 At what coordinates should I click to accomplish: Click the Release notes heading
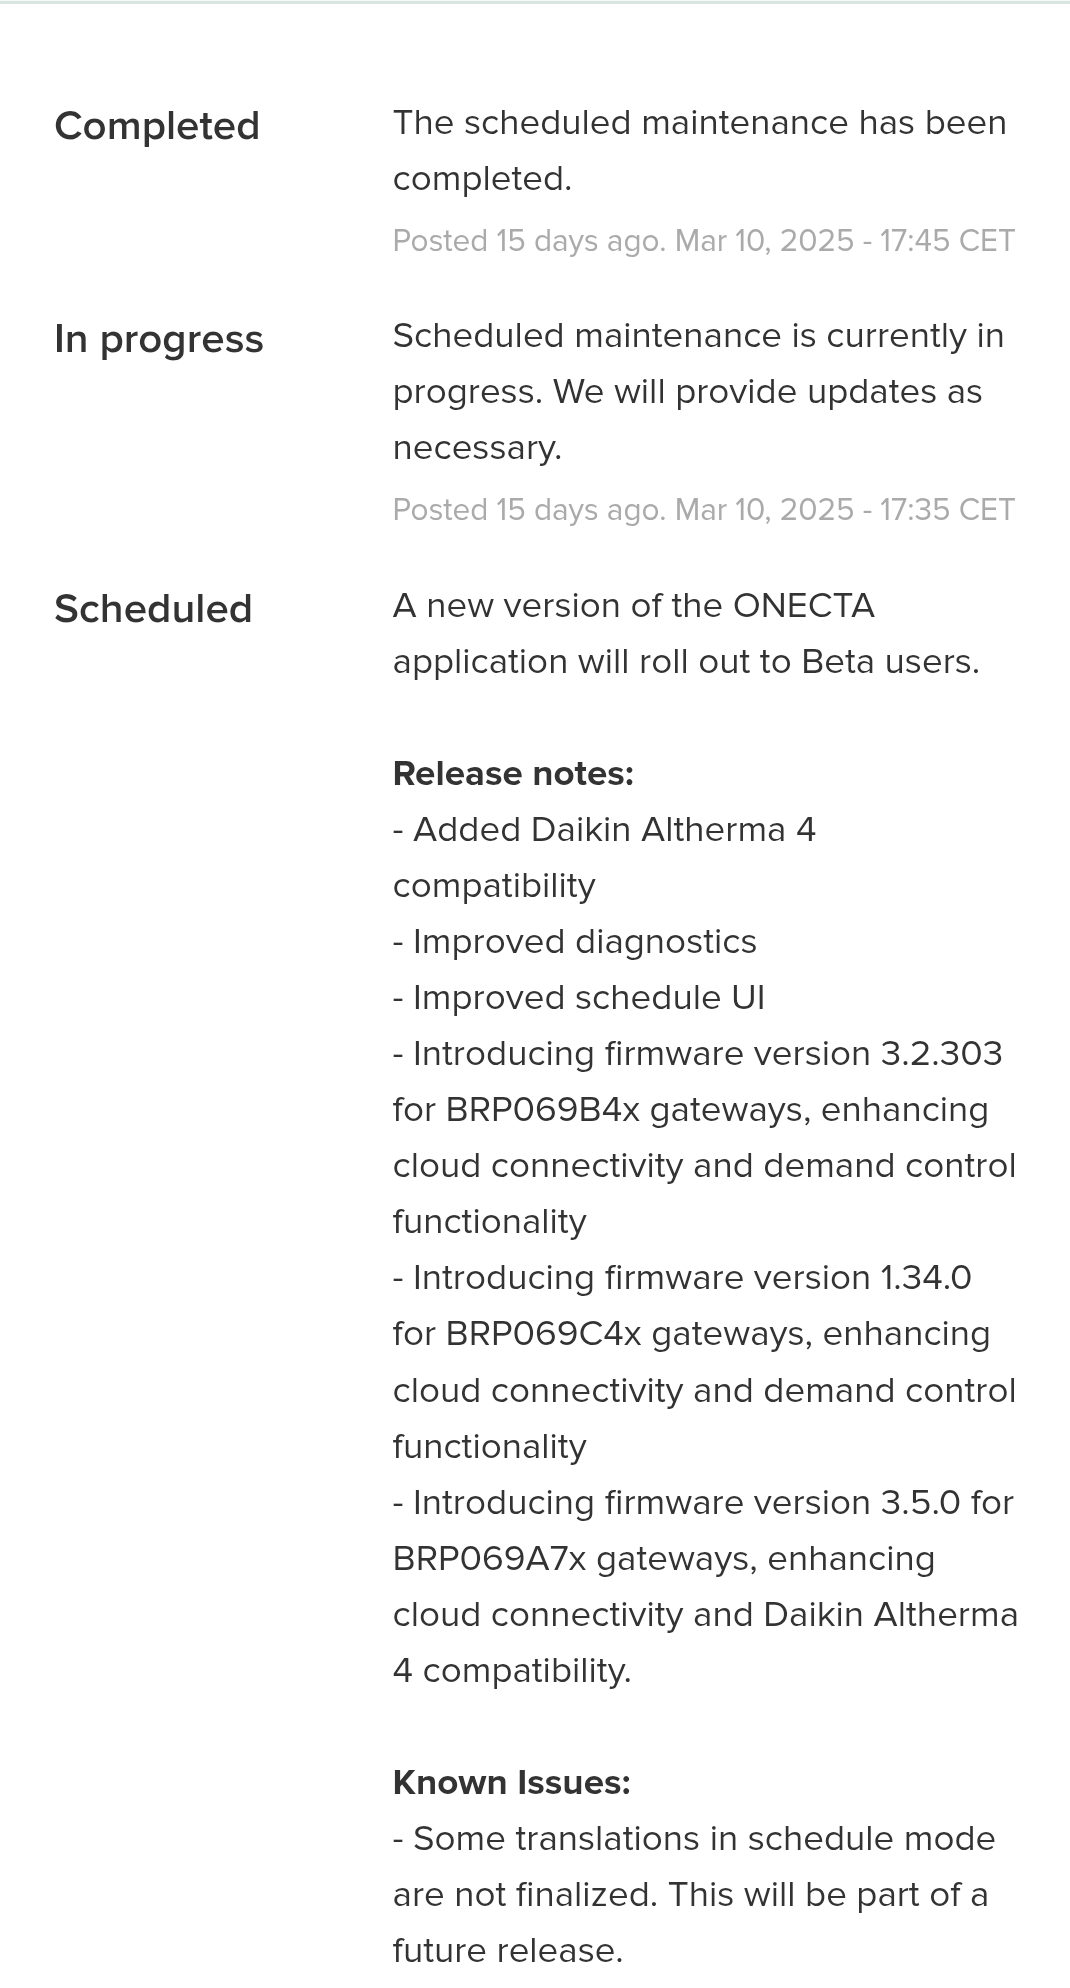point(513,773)
